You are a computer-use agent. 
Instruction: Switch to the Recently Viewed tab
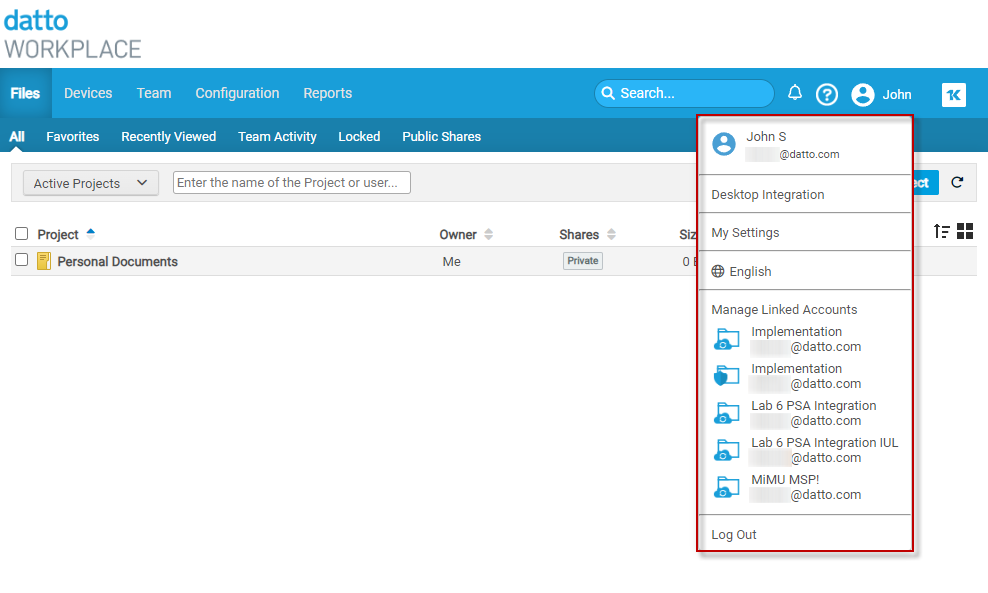pyautogui.click(x=168, y=137)
